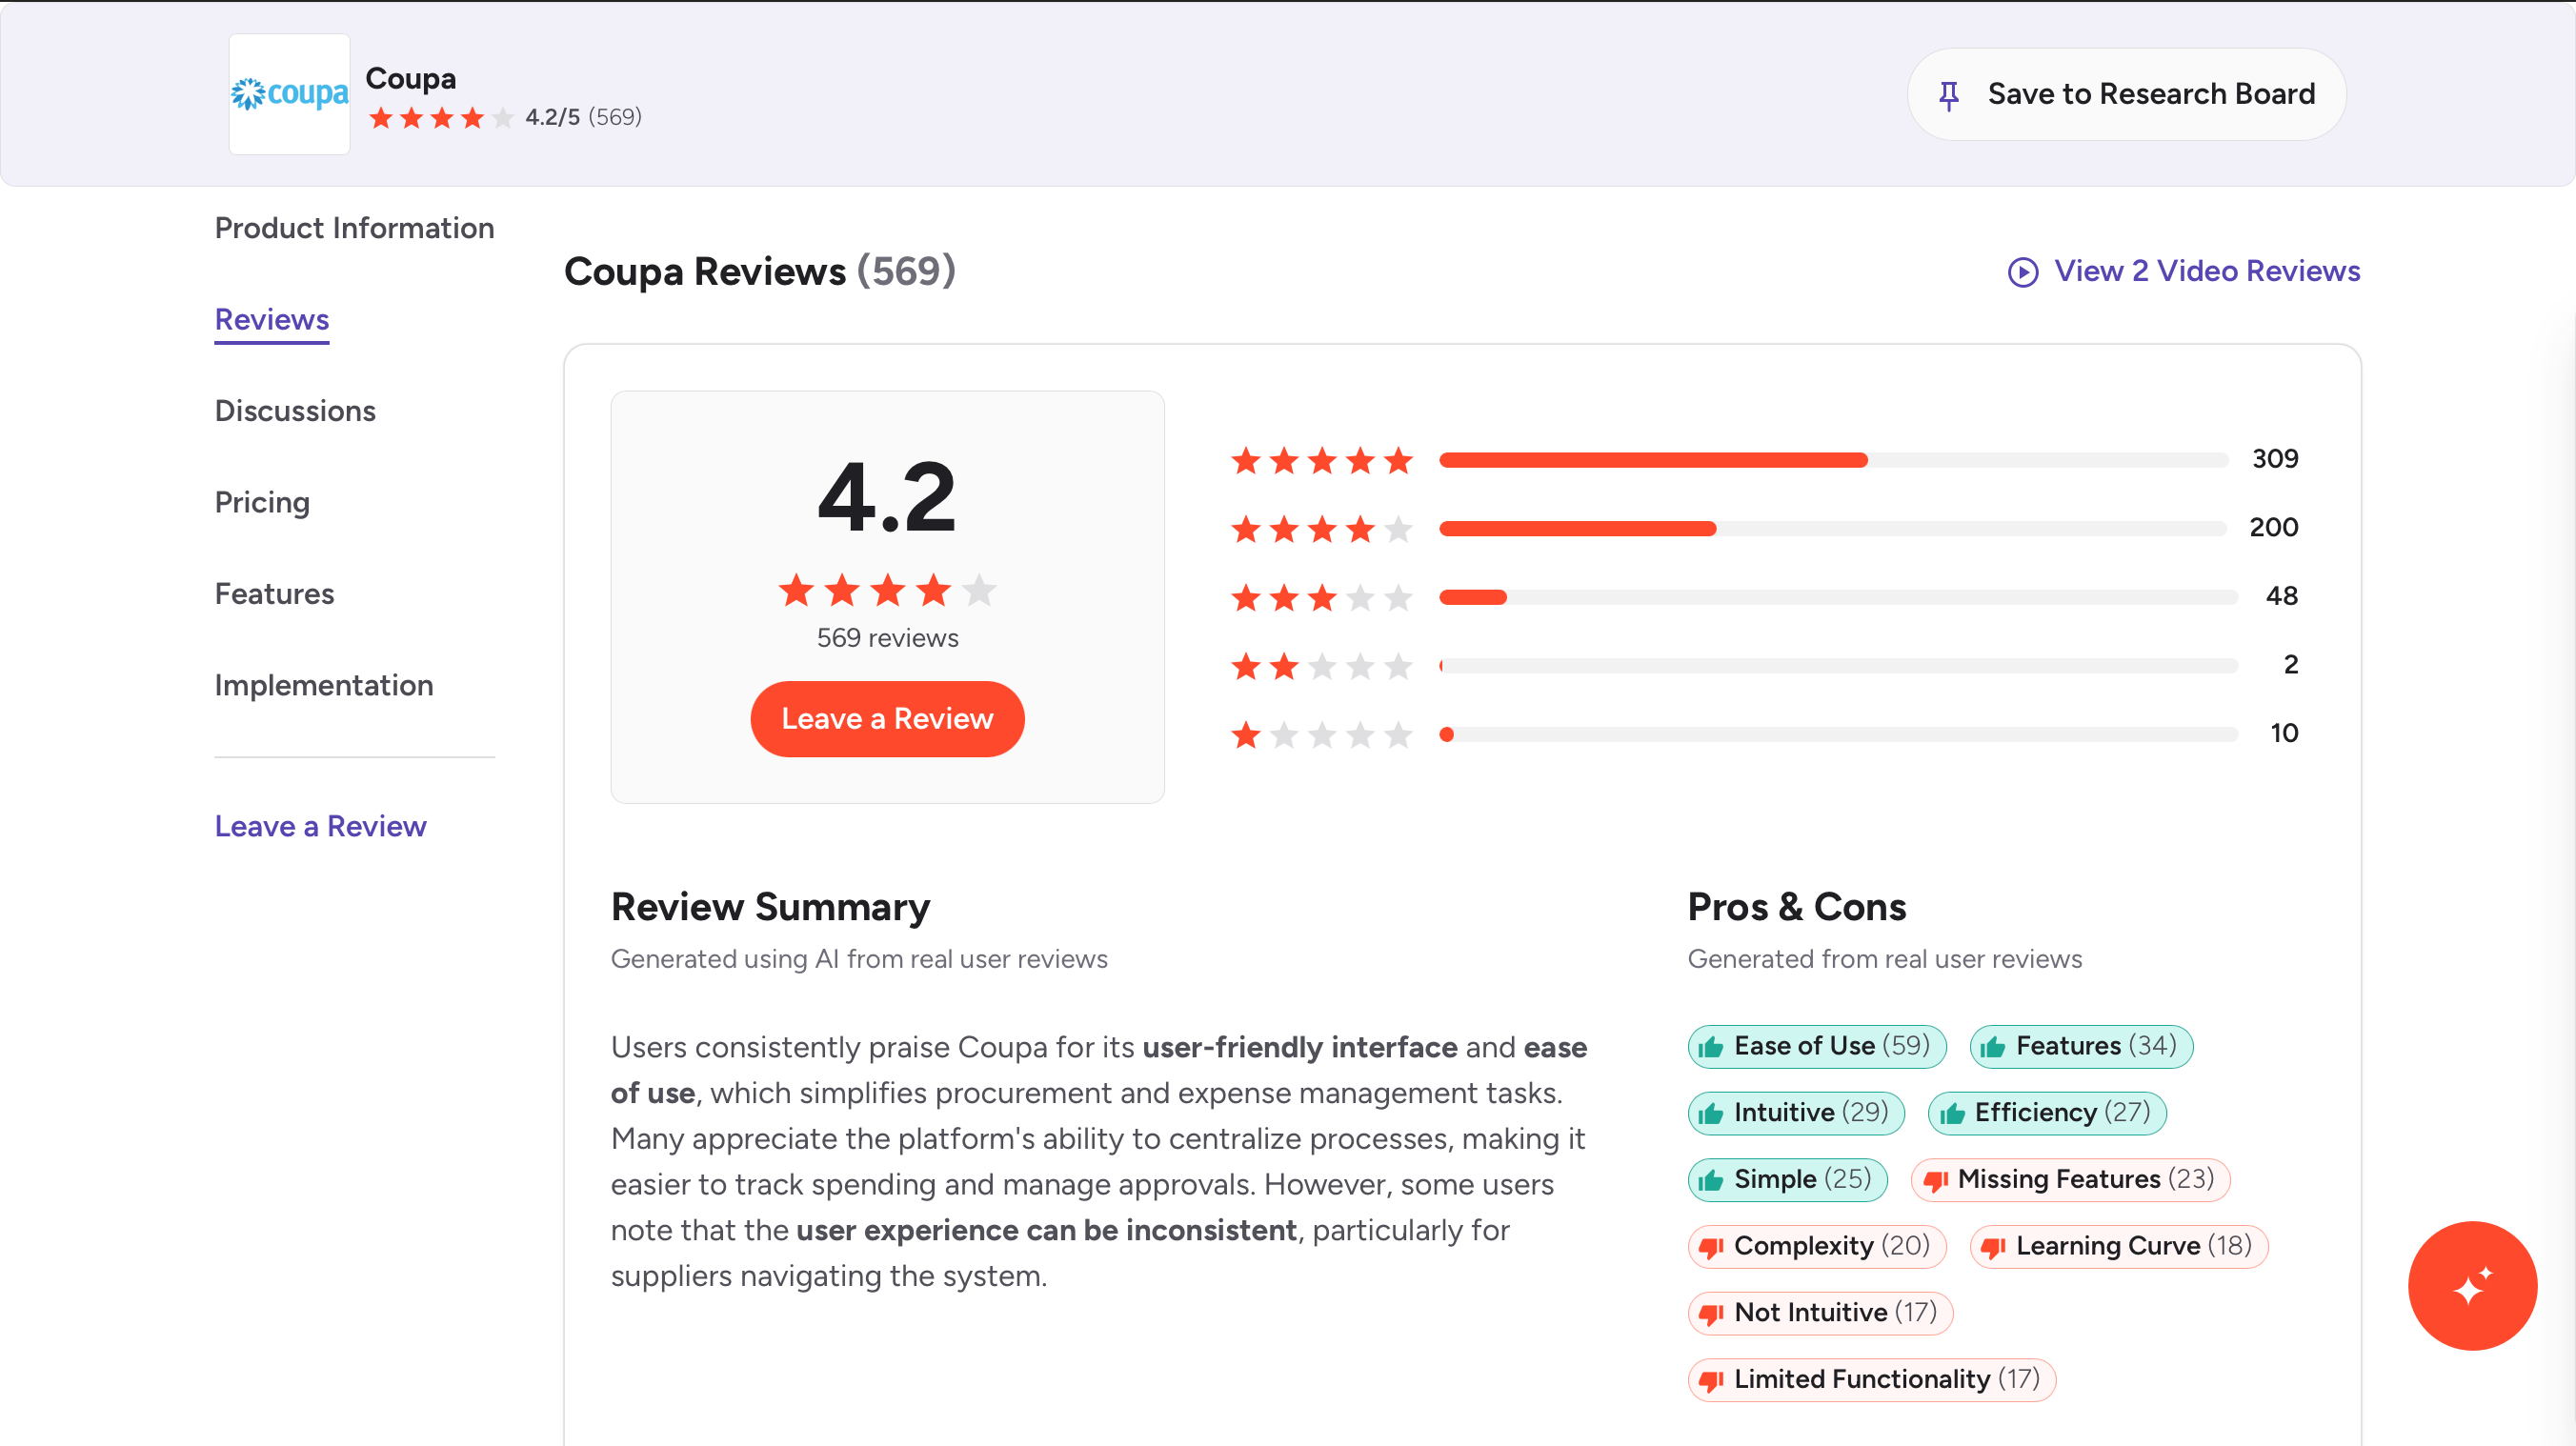
Task: Click the thumbs-up icon on Efficiency tag
Action: pyautogui.click(x=1952, y=1113)
